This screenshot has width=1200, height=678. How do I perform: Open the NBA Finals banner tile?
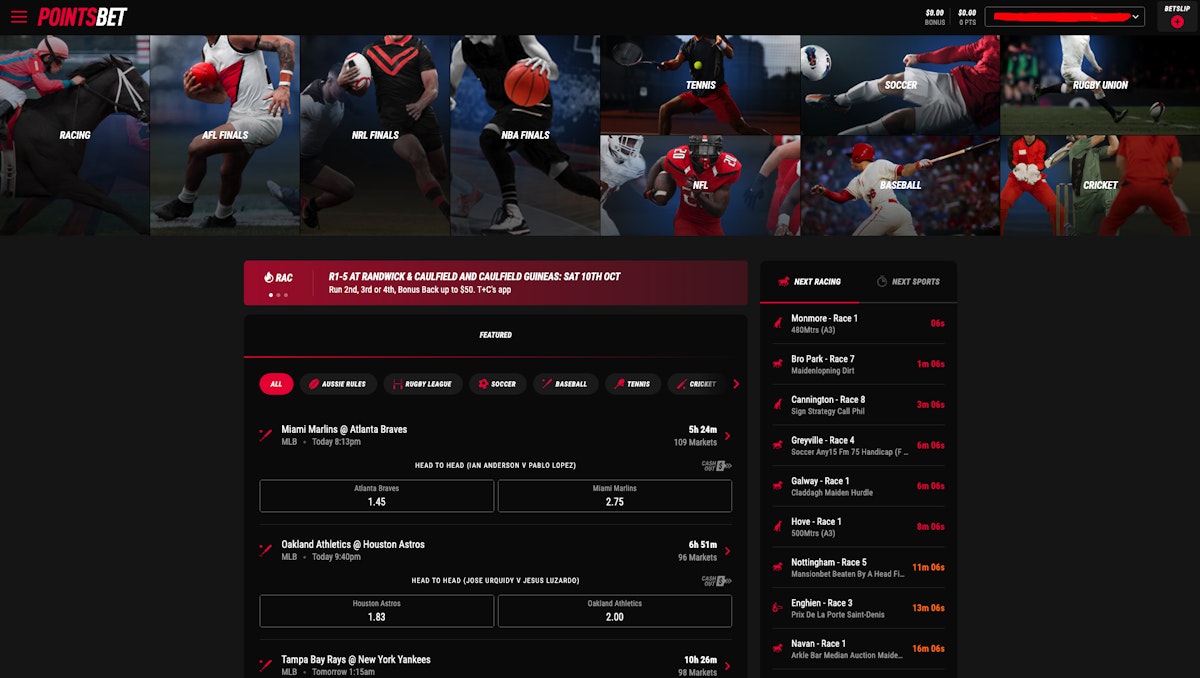(x=524, y=135)
